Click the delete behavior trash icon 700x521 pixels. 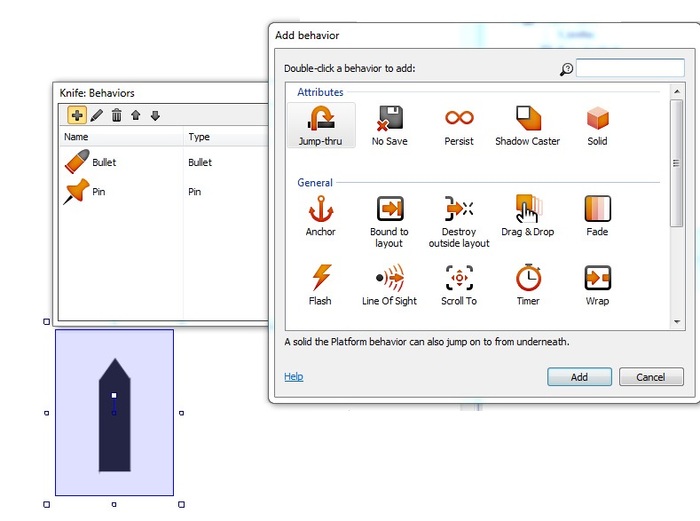(x=117, y=115)
